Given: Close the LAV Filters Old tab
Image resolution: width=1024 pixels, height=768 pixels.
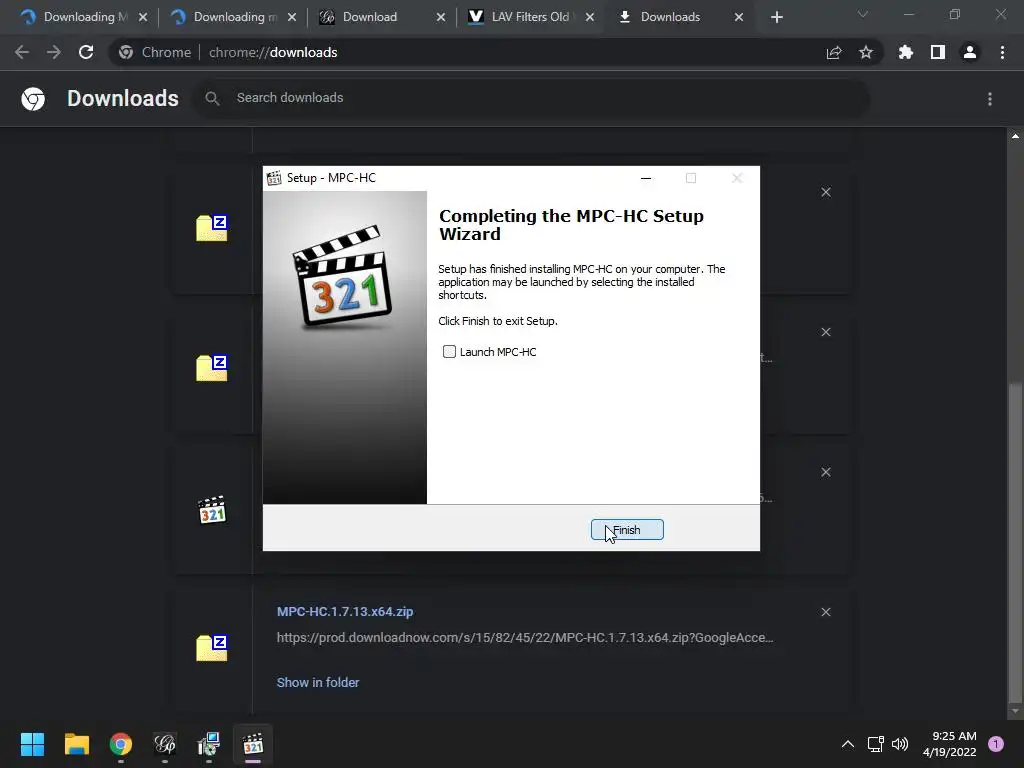Looking at the screenshot, I should (590, 17).
